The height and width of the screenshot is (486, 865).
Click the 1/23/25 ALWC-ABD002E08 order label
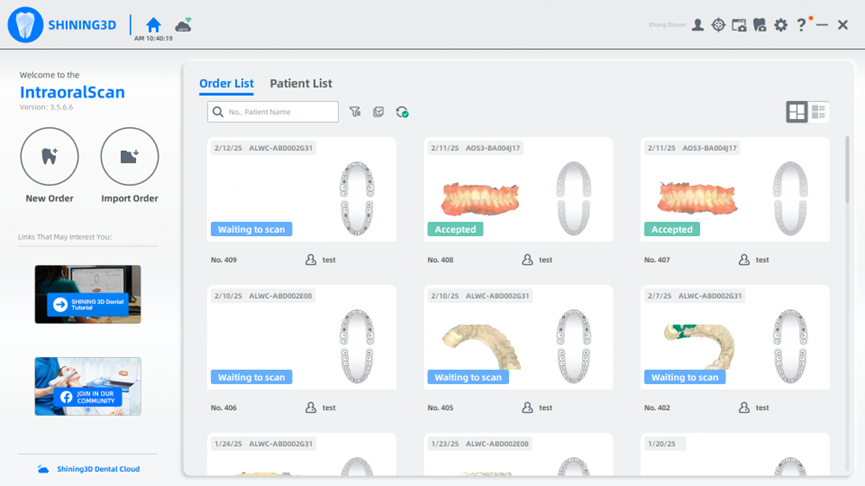480,444
